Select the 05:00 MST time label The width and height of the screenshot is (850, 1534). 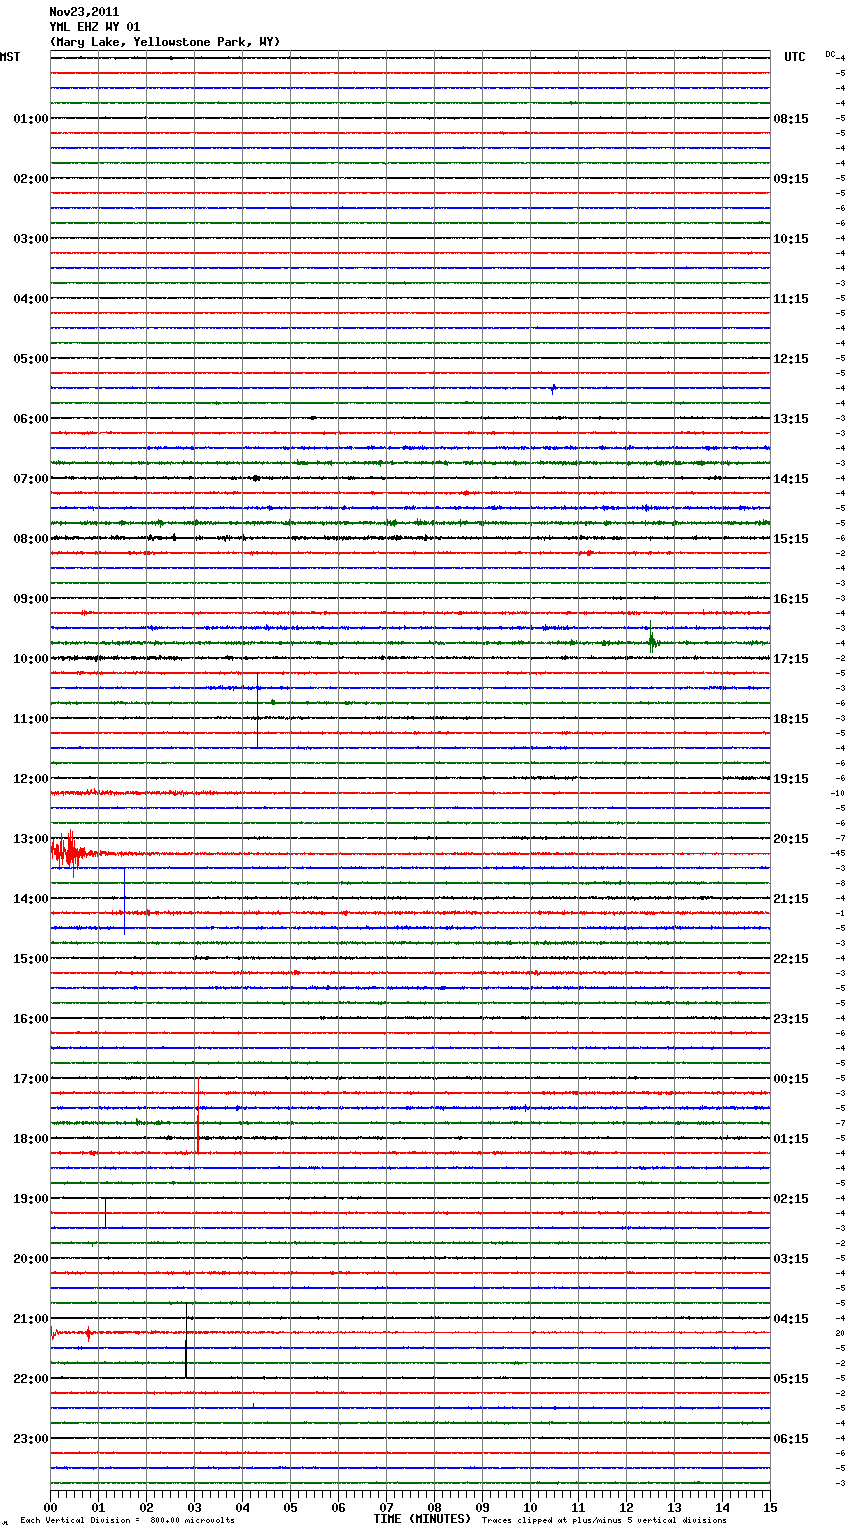pos(30,359)
